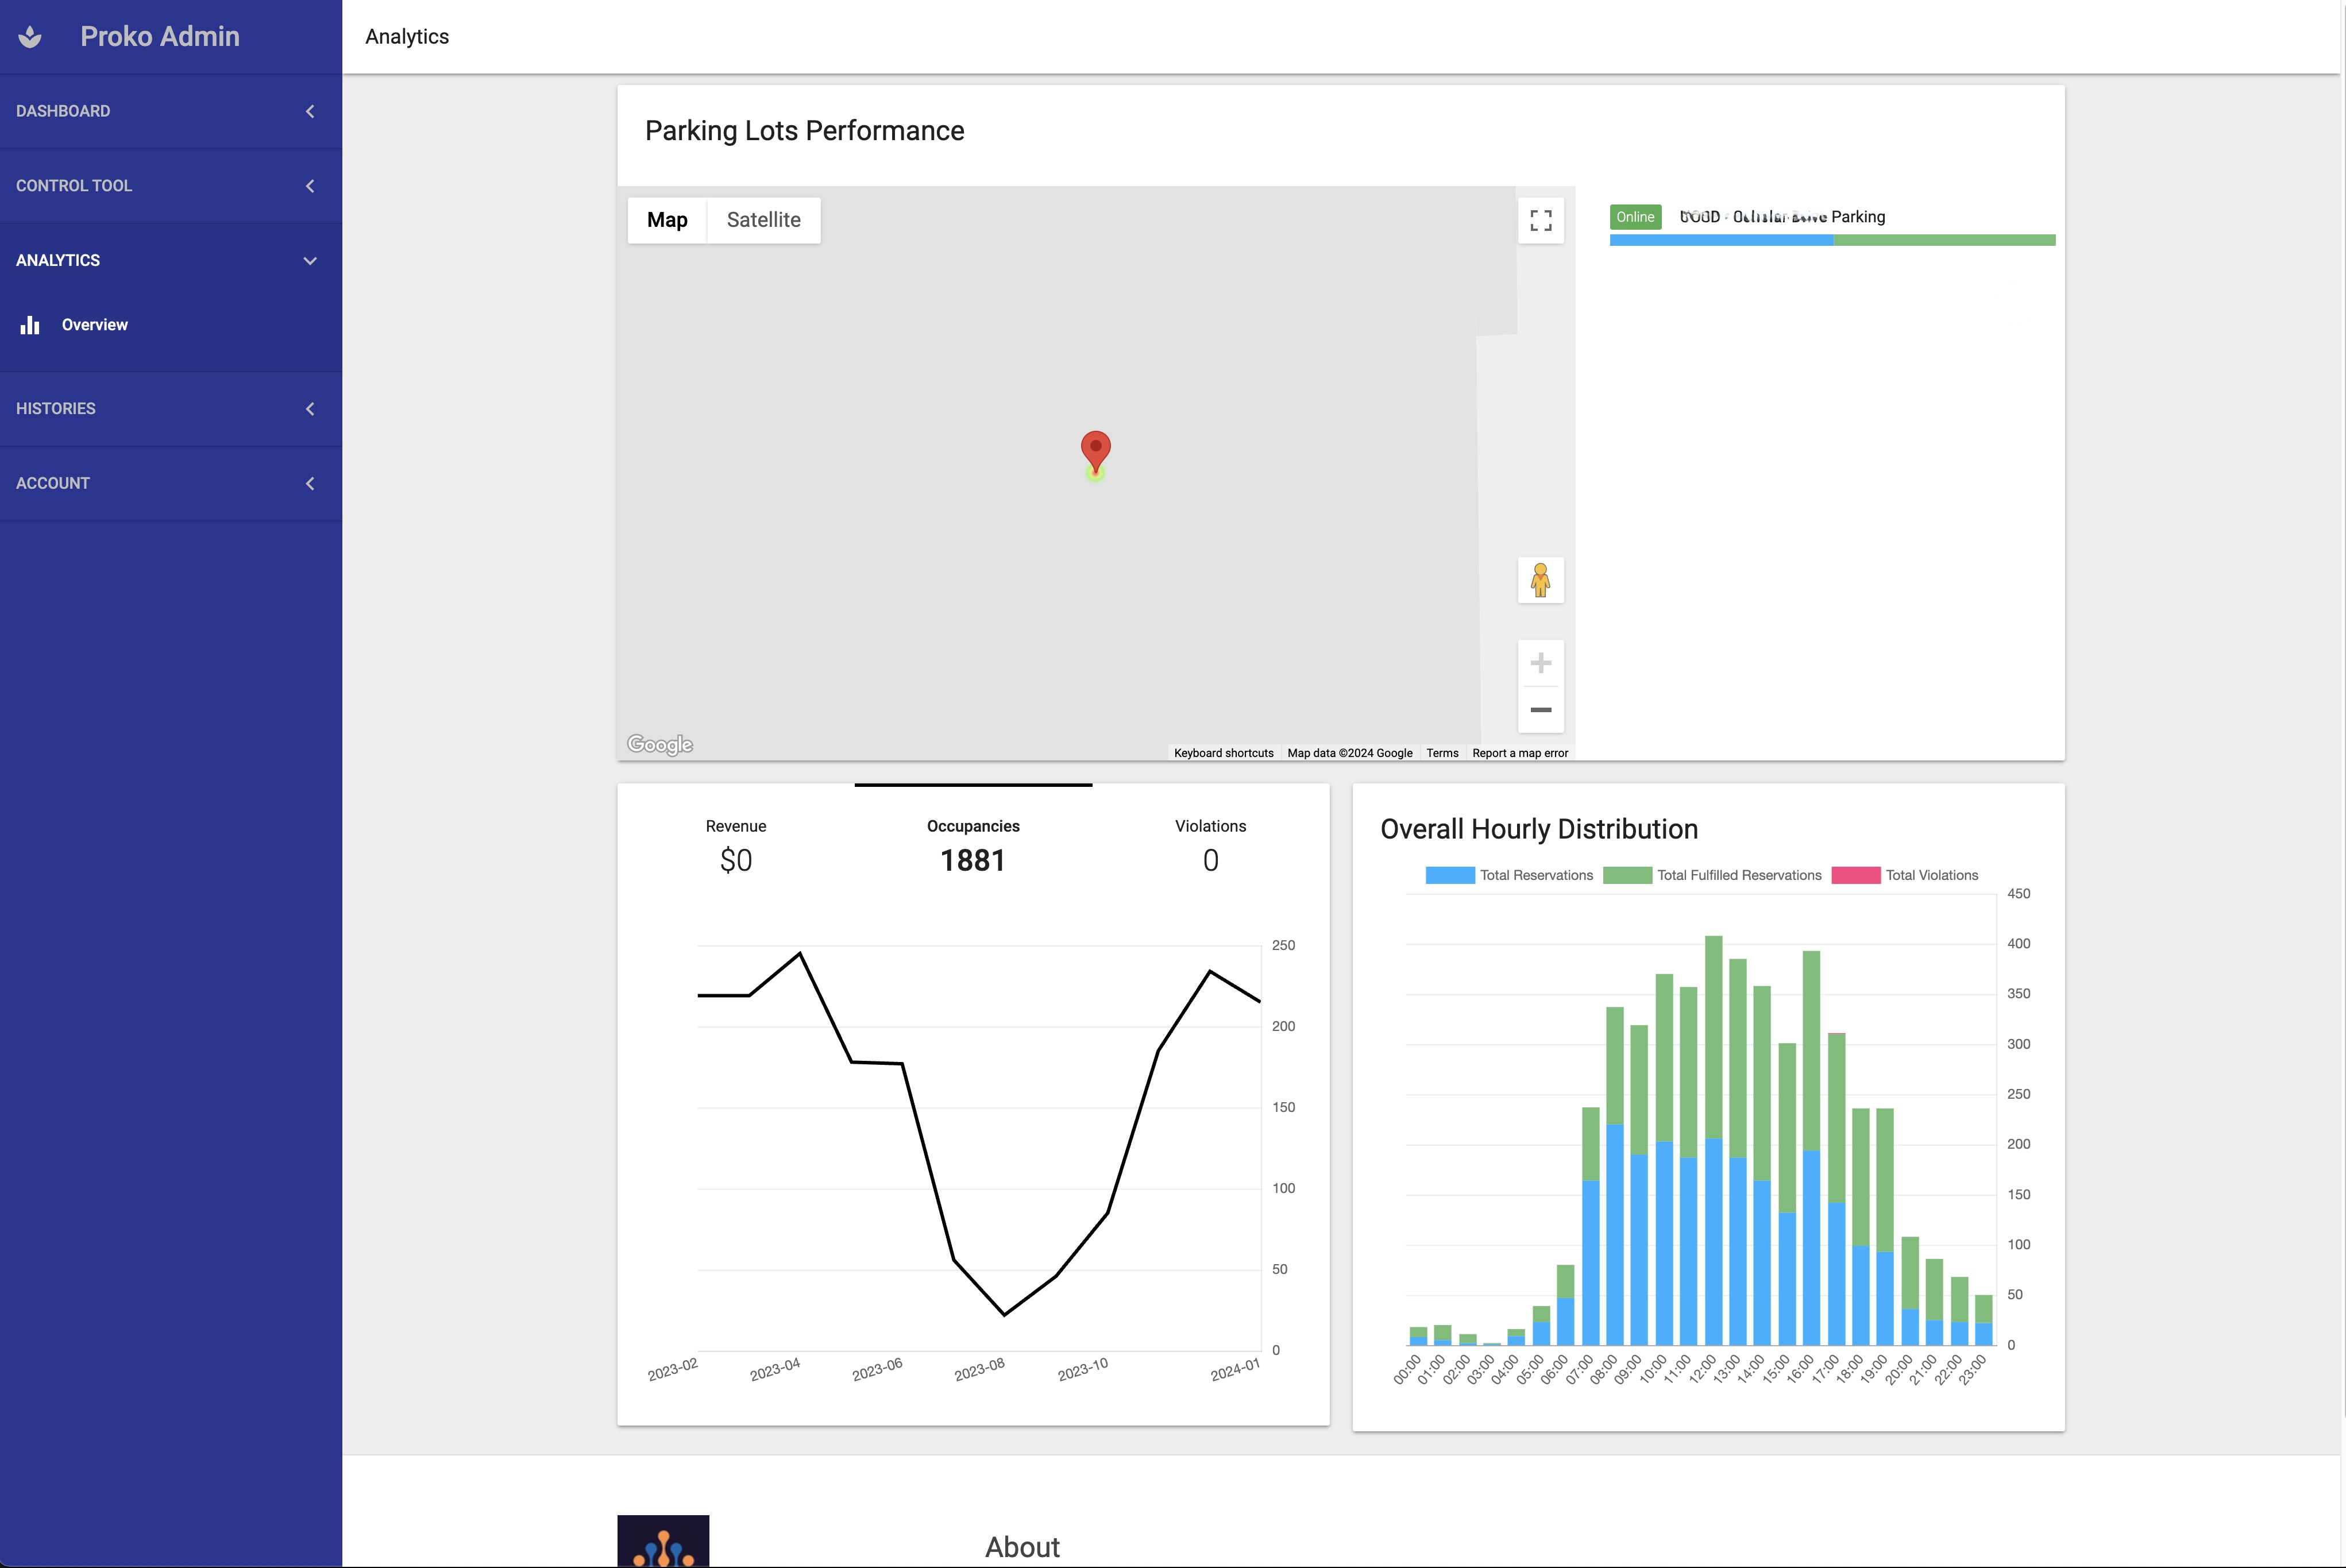Expand the Dashboard chevron
Viewport: 2346px width, 1568px height.
click(x=310, y=111)
